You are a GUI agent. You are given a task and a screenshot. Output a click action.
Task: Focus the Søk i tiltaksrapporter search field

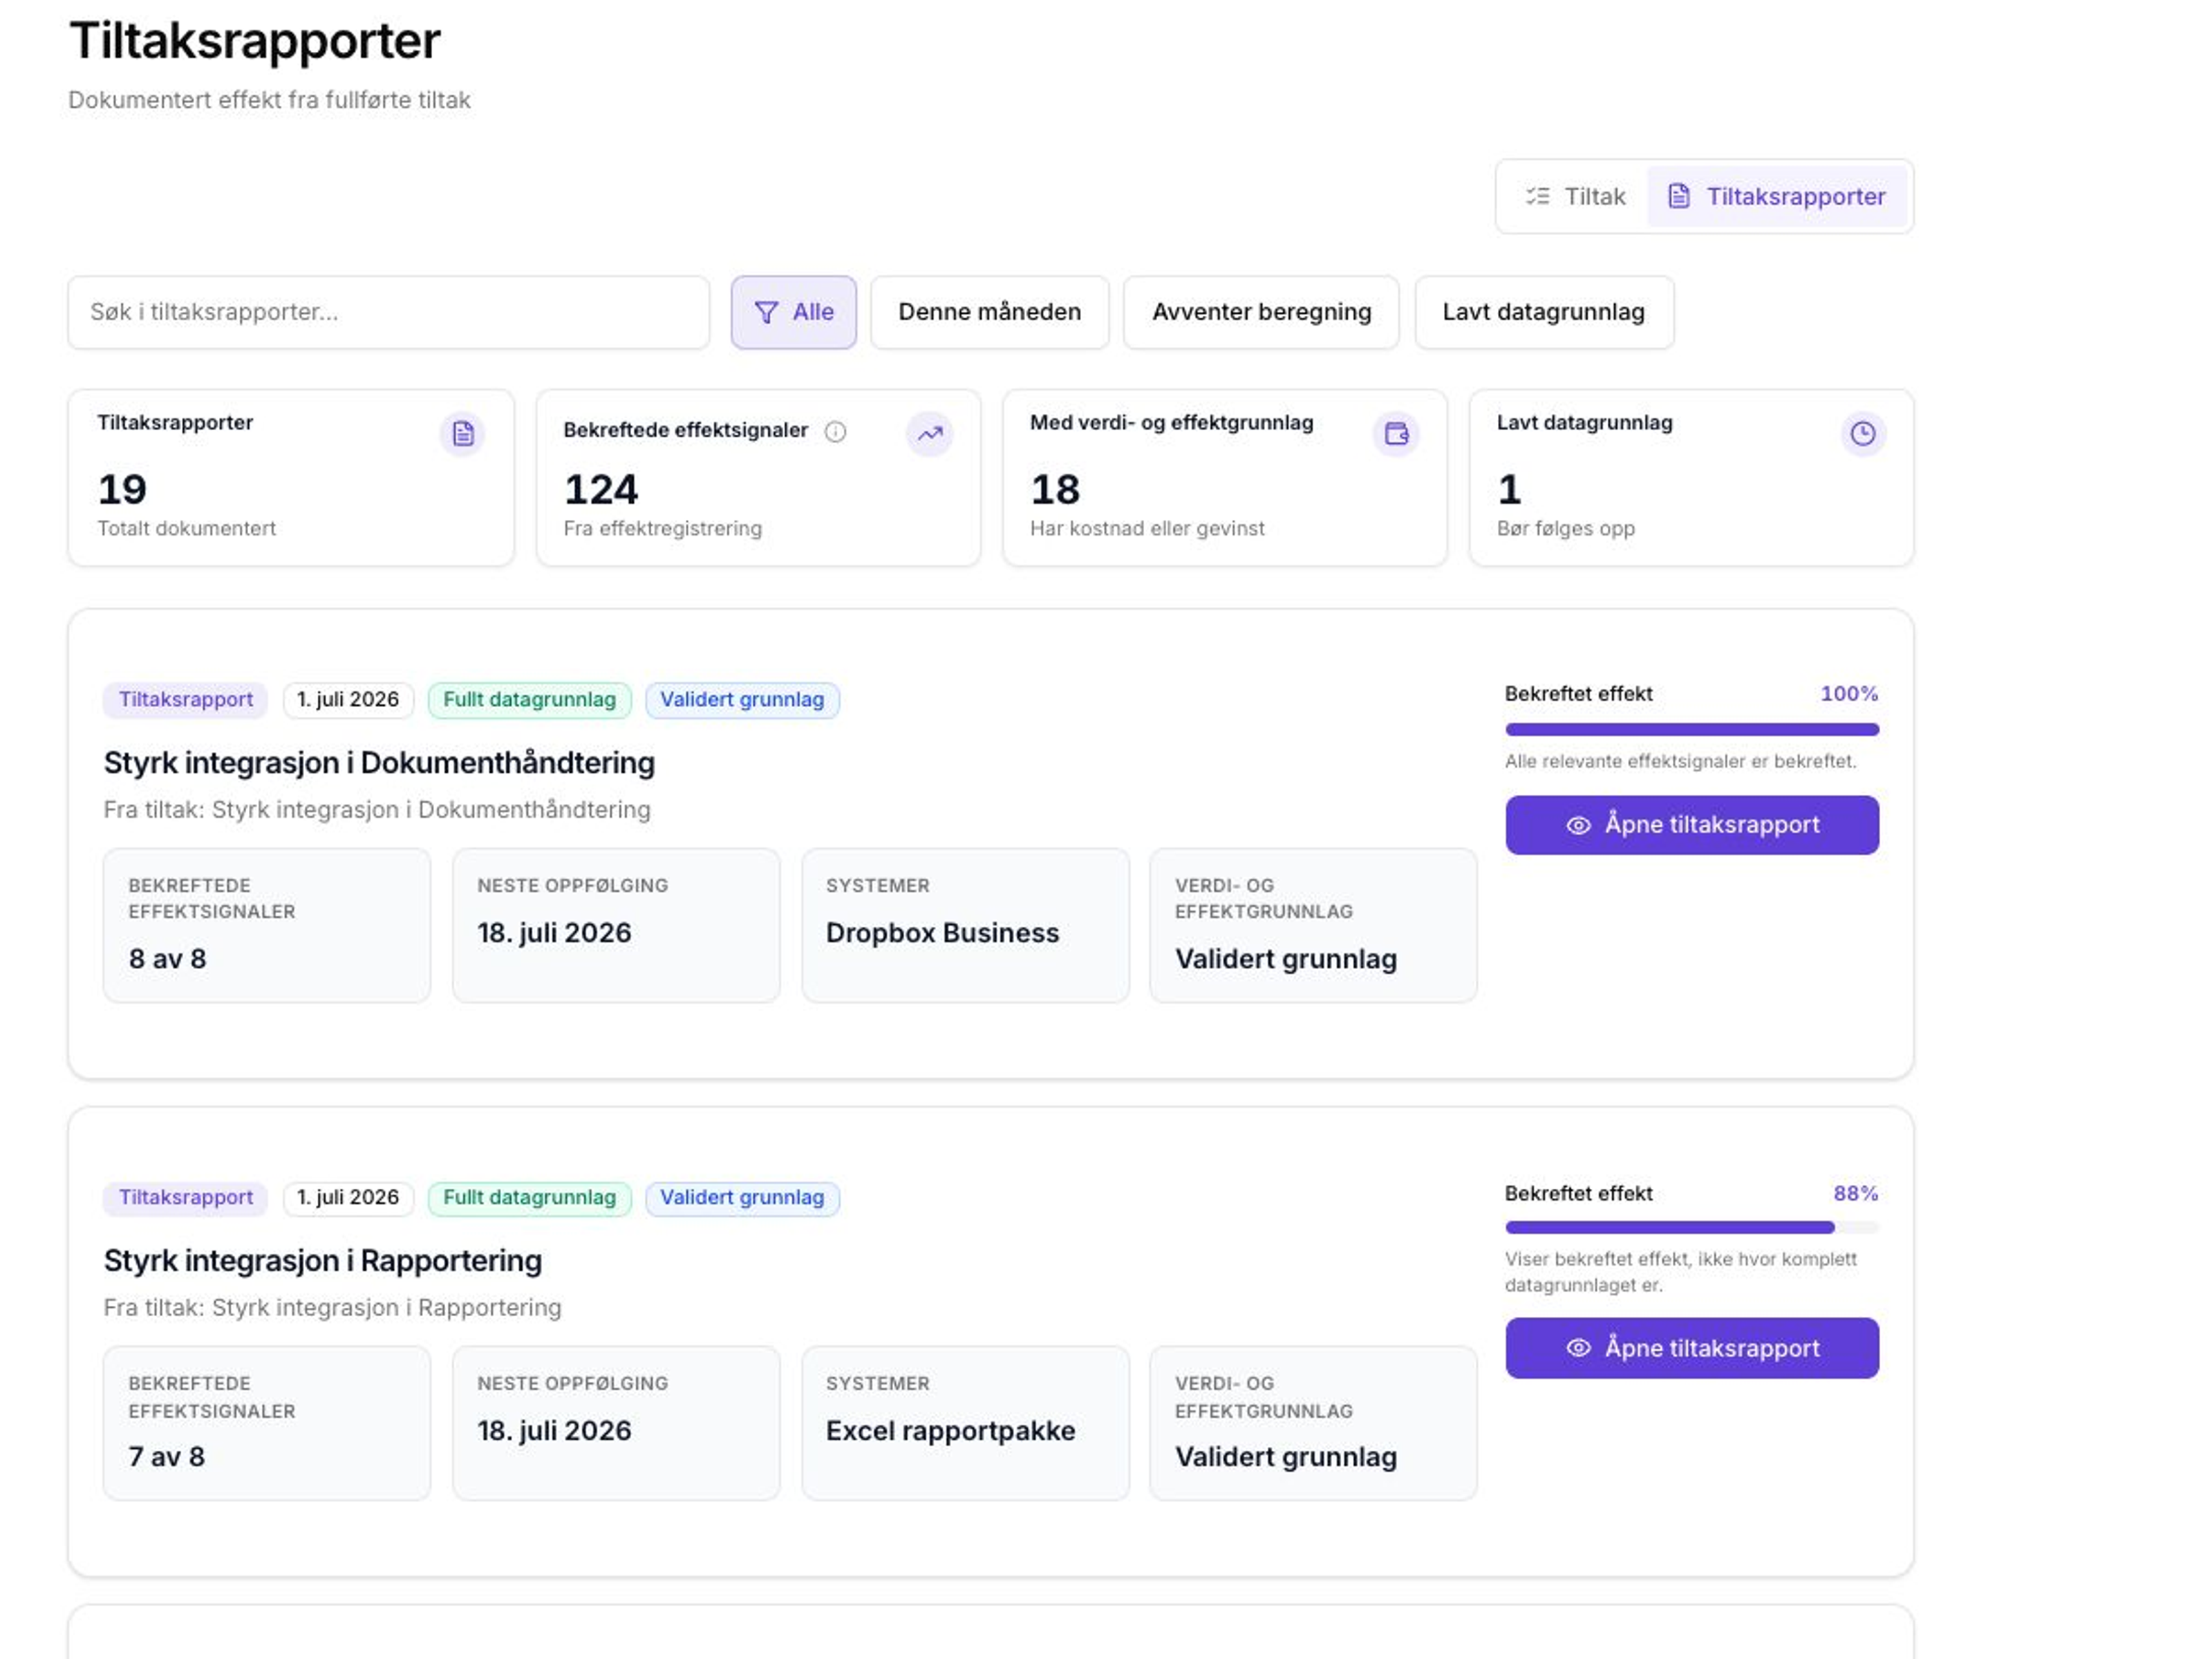click(389, 313)
